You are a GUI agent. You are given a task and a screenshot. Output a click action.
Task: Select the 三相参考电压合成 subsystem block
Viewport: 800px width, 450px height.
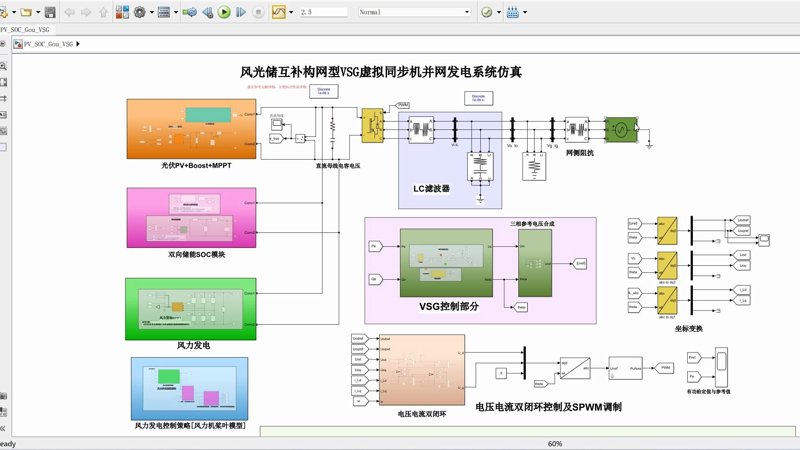pyautogui.click(x=535, y=263)
